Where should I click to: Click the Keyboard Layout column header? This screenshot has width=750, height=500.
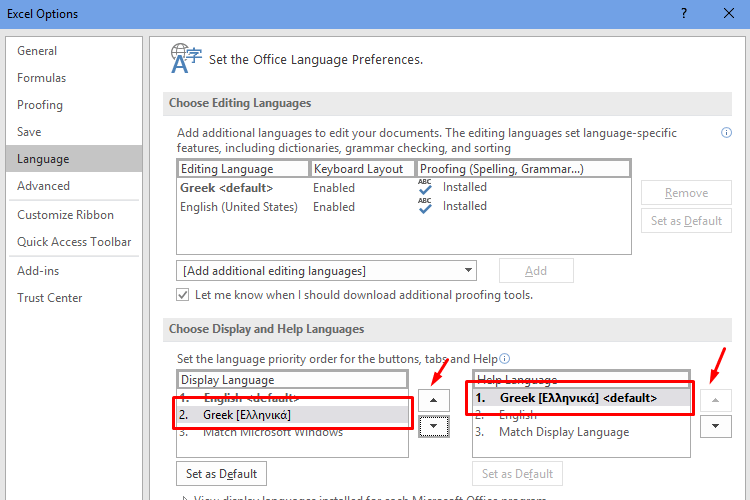coord(362,169)
